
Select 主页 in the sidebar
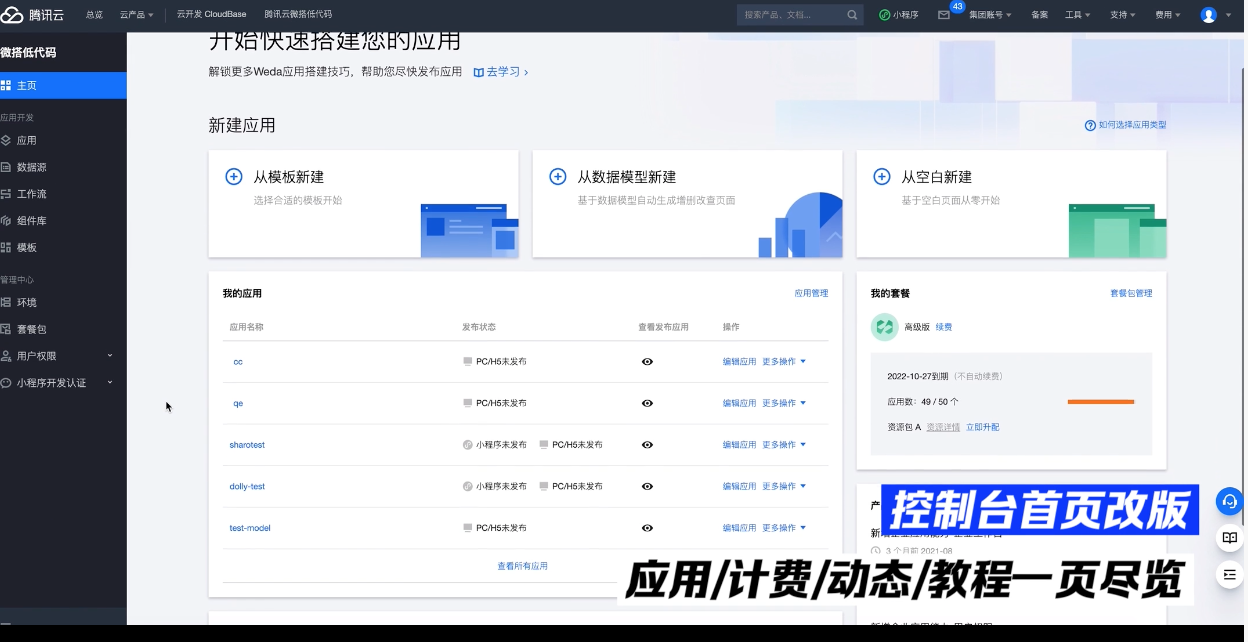point(63,86)
